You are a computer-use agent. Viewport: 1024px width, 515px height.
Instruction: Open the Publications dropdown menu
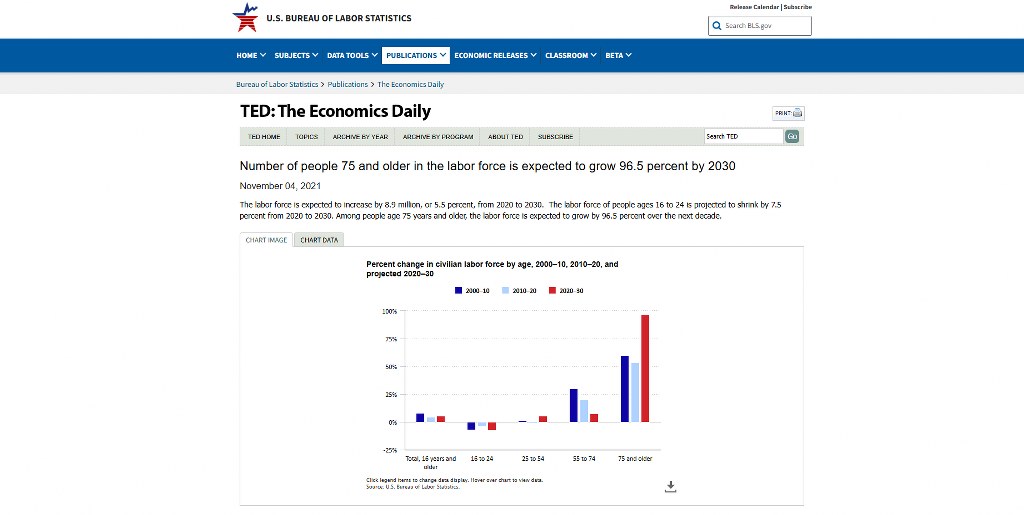(x=416, y=55)
